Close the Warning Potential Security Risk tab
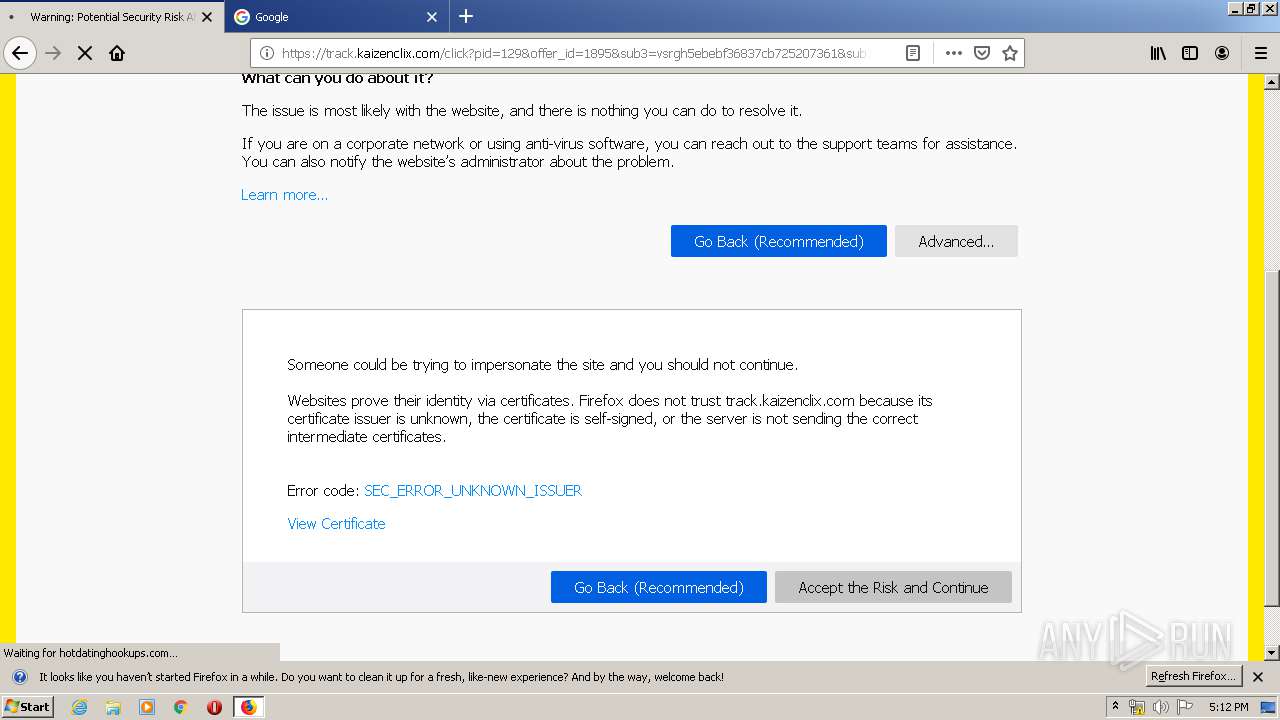The width and height of the screenshot is (1280, 720). (207, 17)
